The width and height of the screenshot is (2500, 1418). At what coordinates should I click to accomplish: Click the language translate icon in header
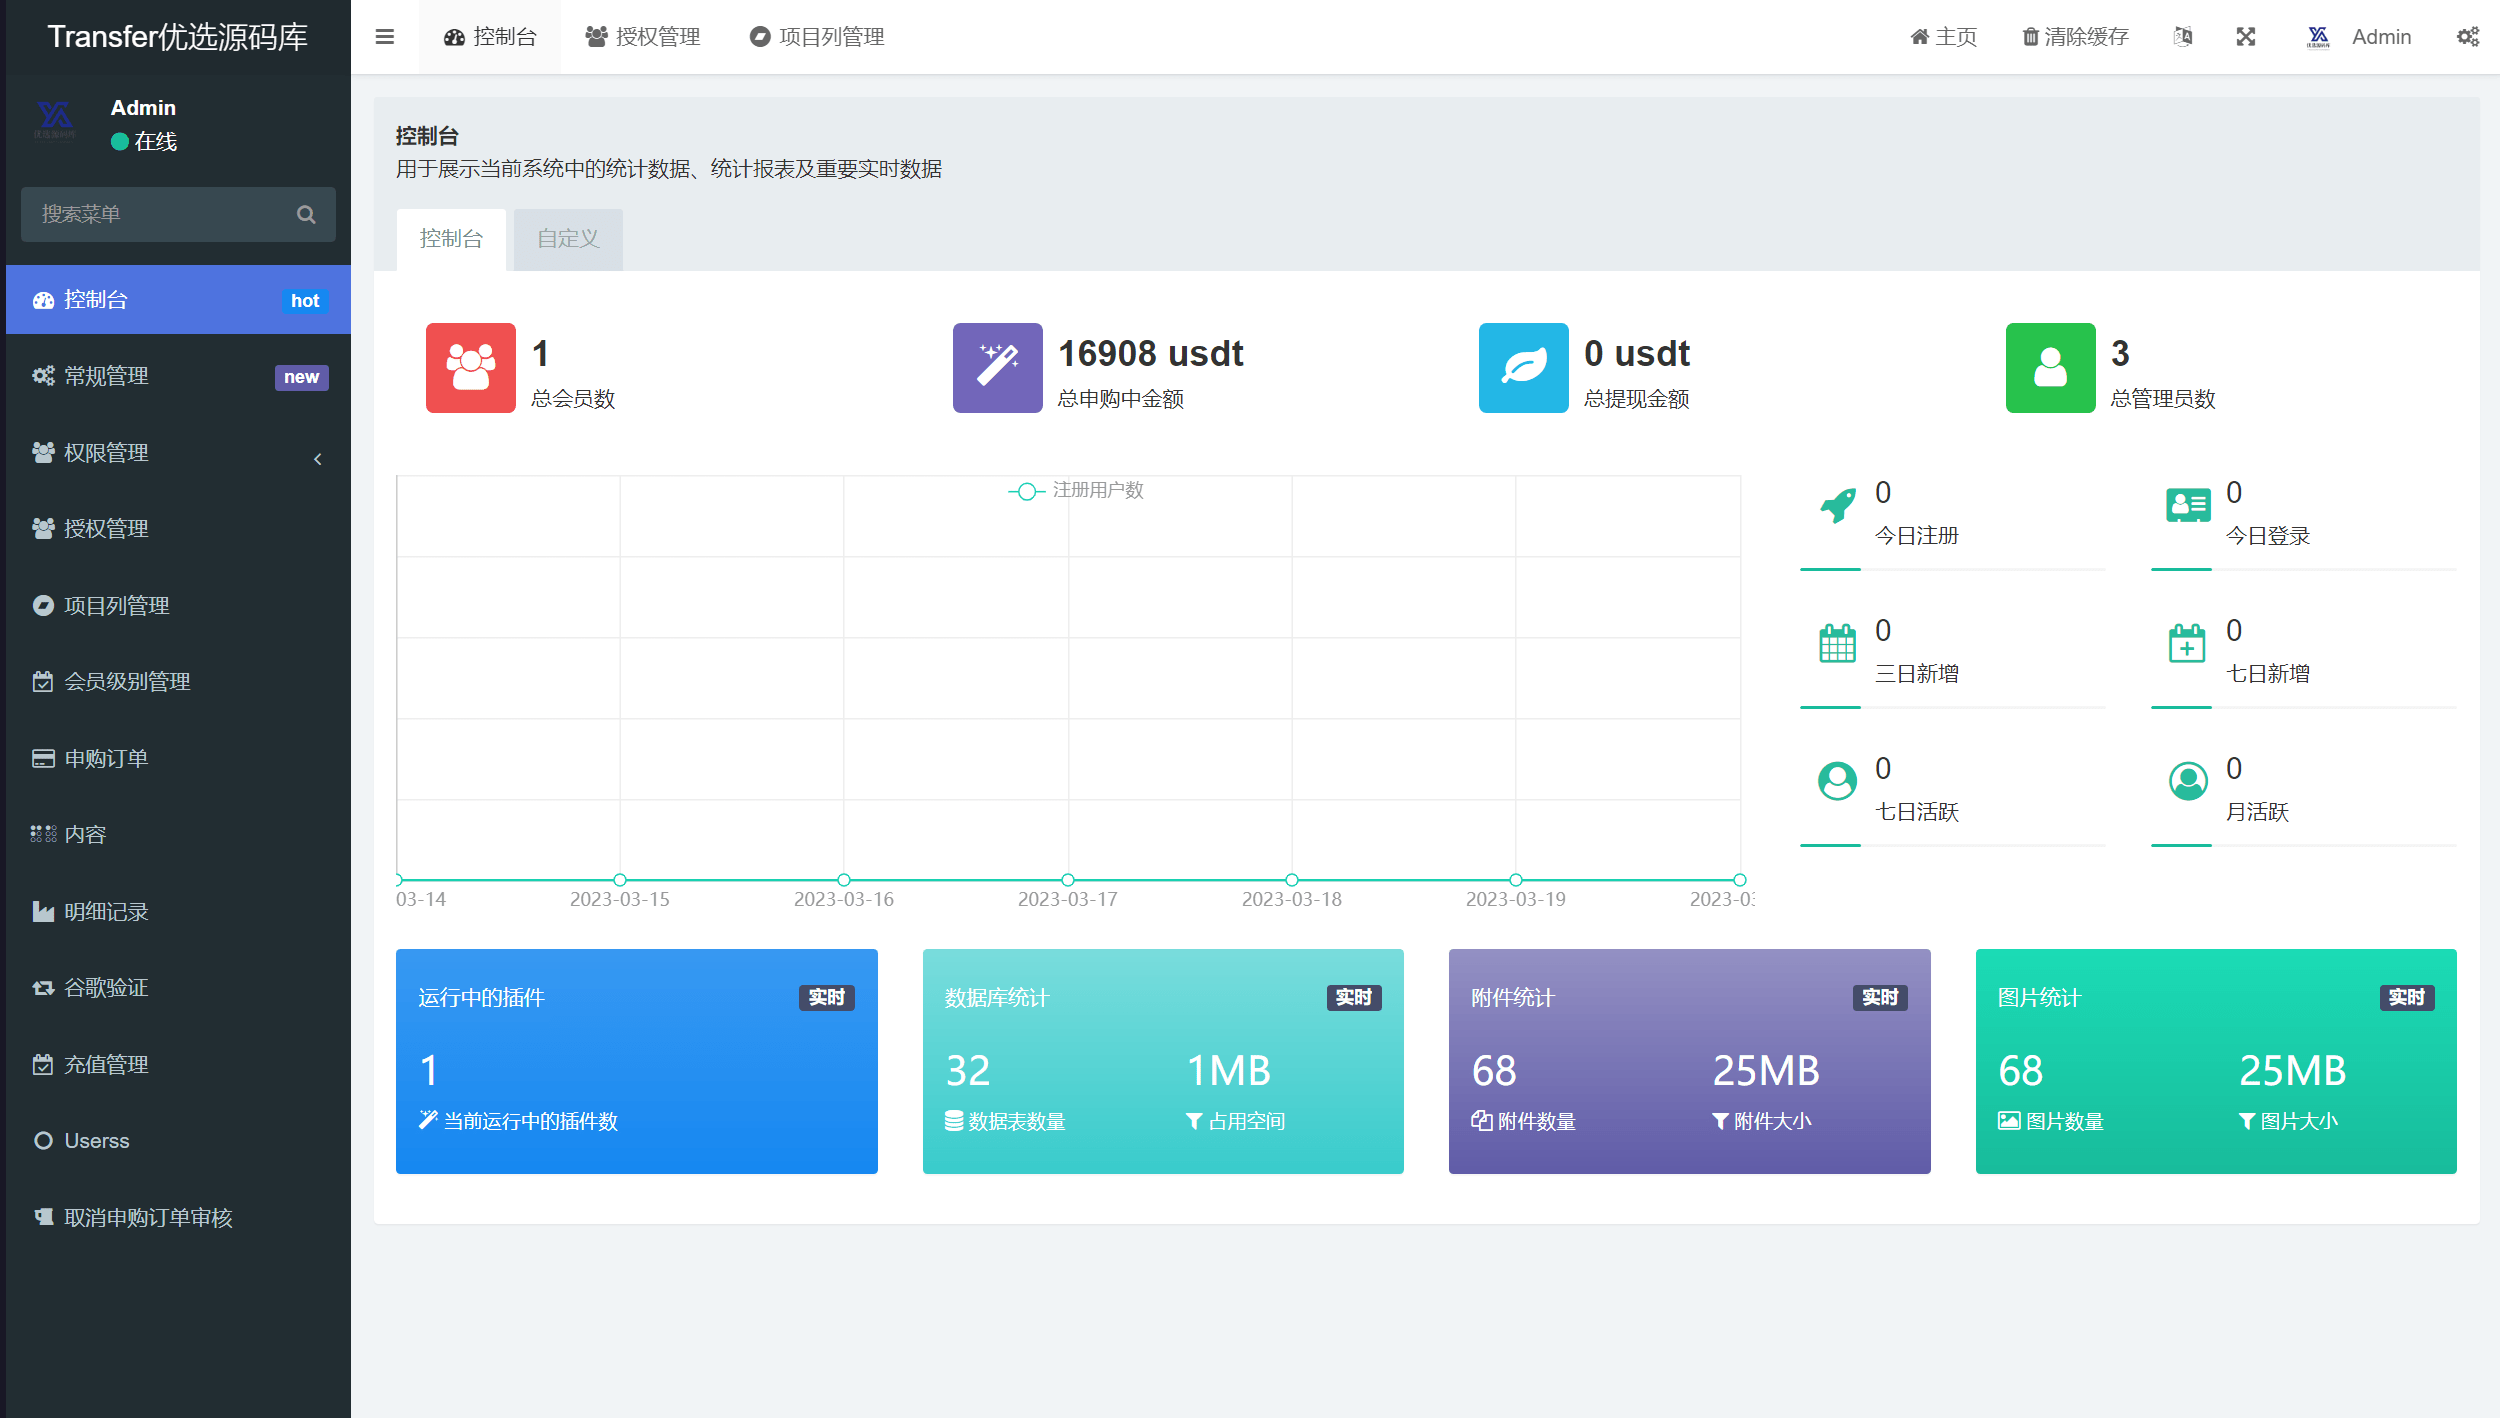coord(2183,37)
